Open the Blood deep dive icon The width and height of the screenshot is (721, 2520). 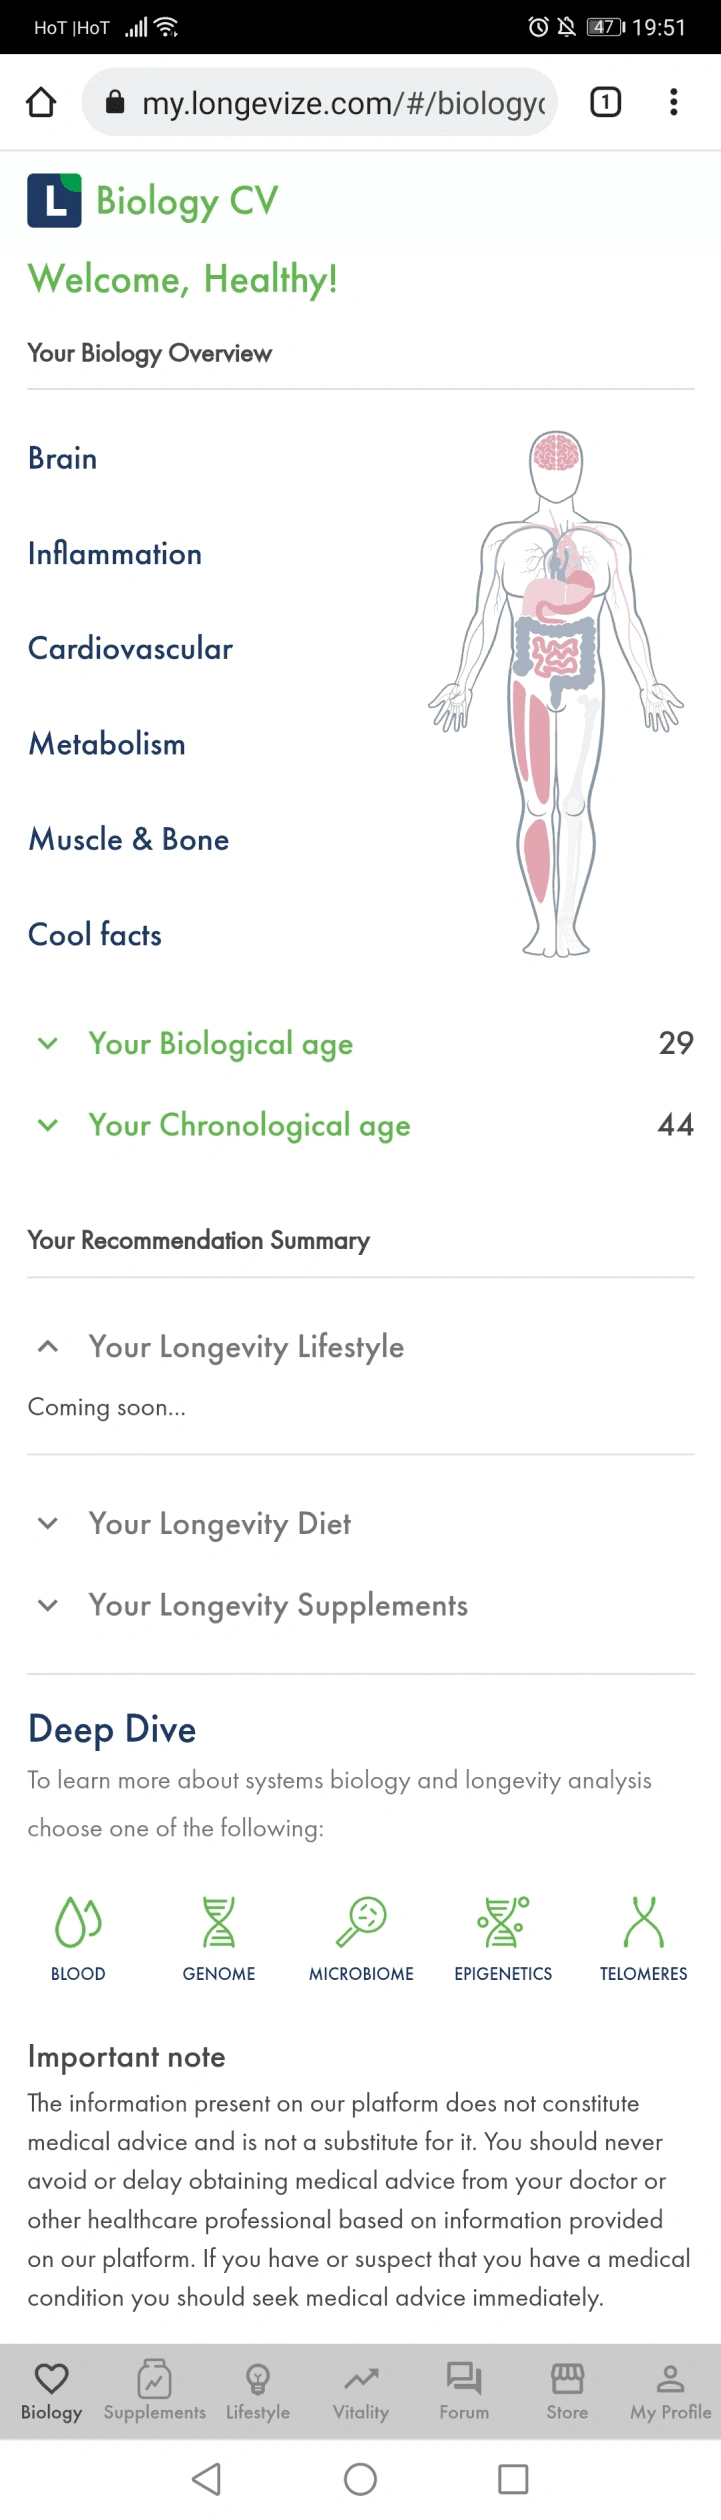[x=78, y=1921]
